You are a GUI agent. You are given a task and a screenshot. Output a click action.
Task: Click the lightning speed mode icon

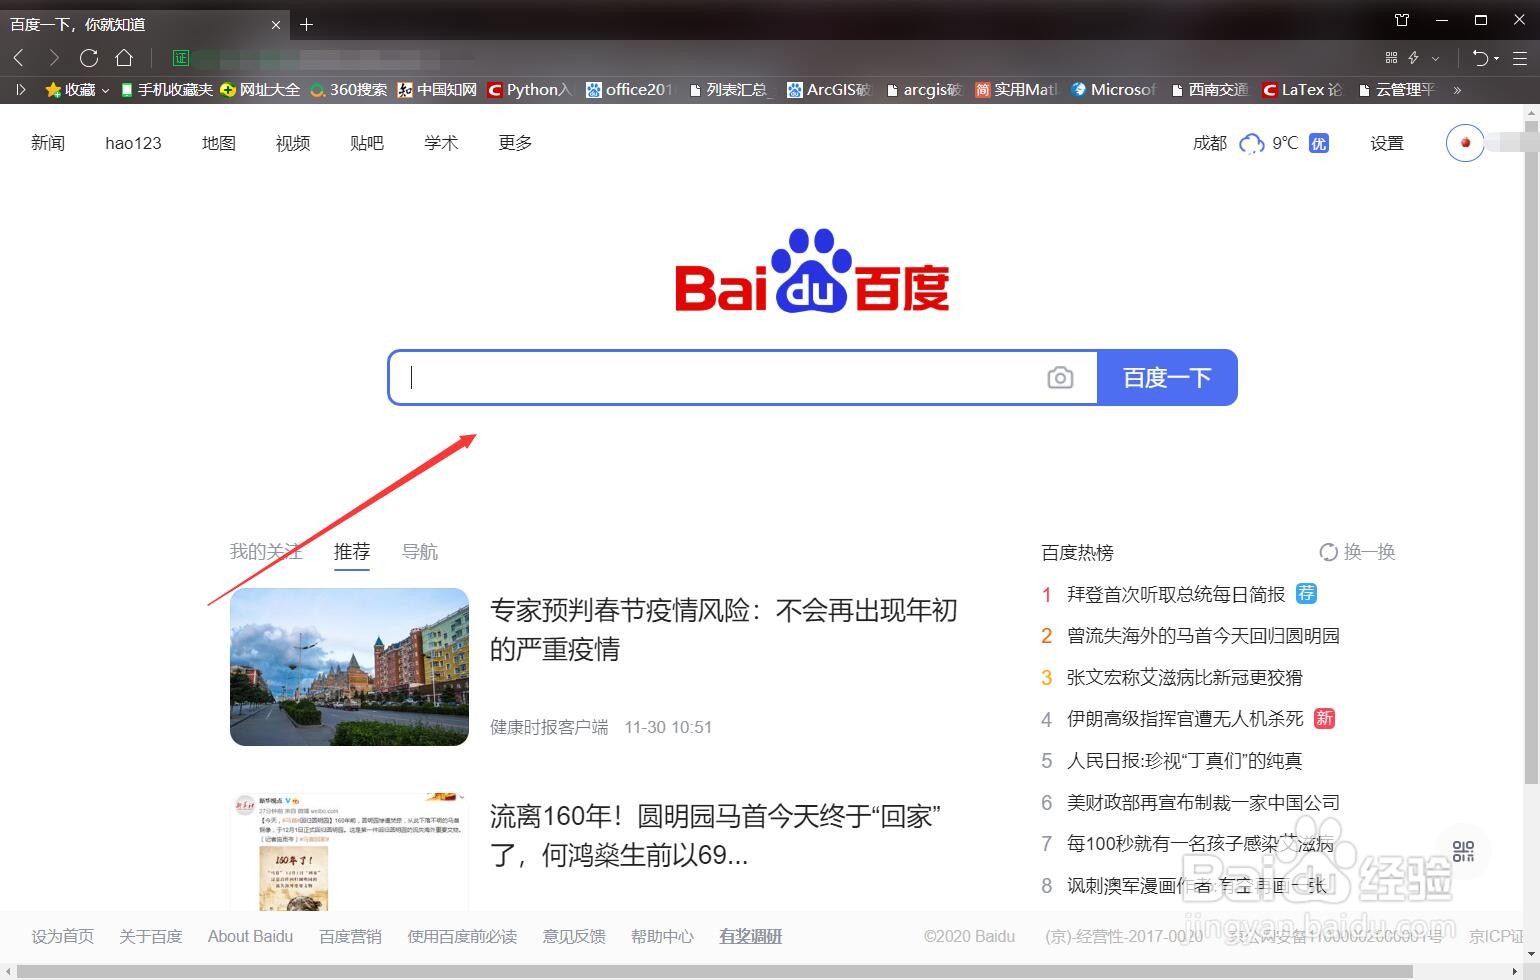1414,58
